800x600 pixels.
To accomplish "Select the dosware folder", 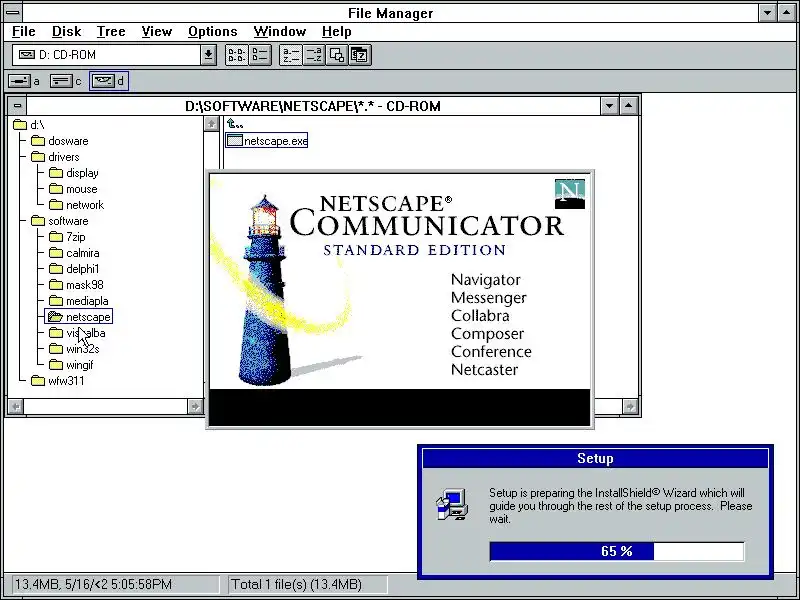I will coord(59,141).
